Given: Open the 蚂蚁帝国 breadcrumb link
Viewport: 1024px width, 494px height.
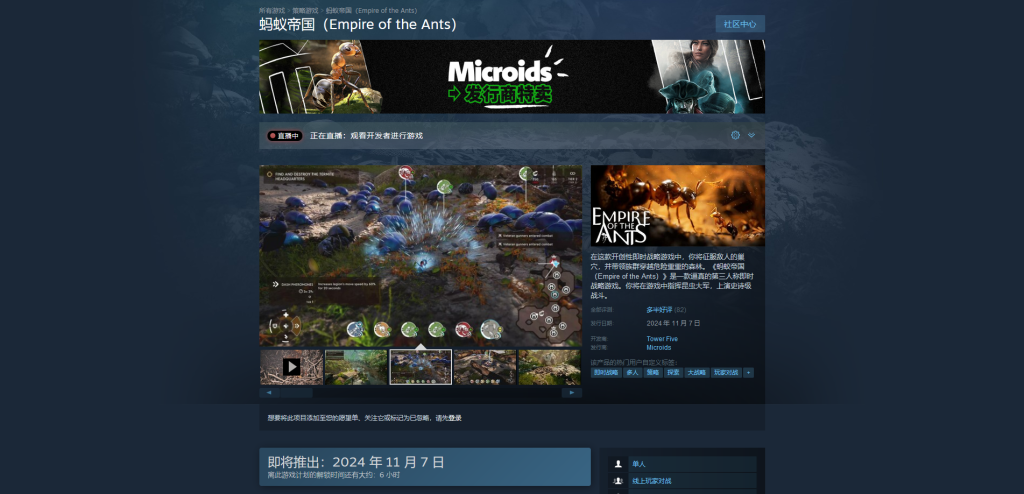Looking at the screenshot, I should [371, 10].
